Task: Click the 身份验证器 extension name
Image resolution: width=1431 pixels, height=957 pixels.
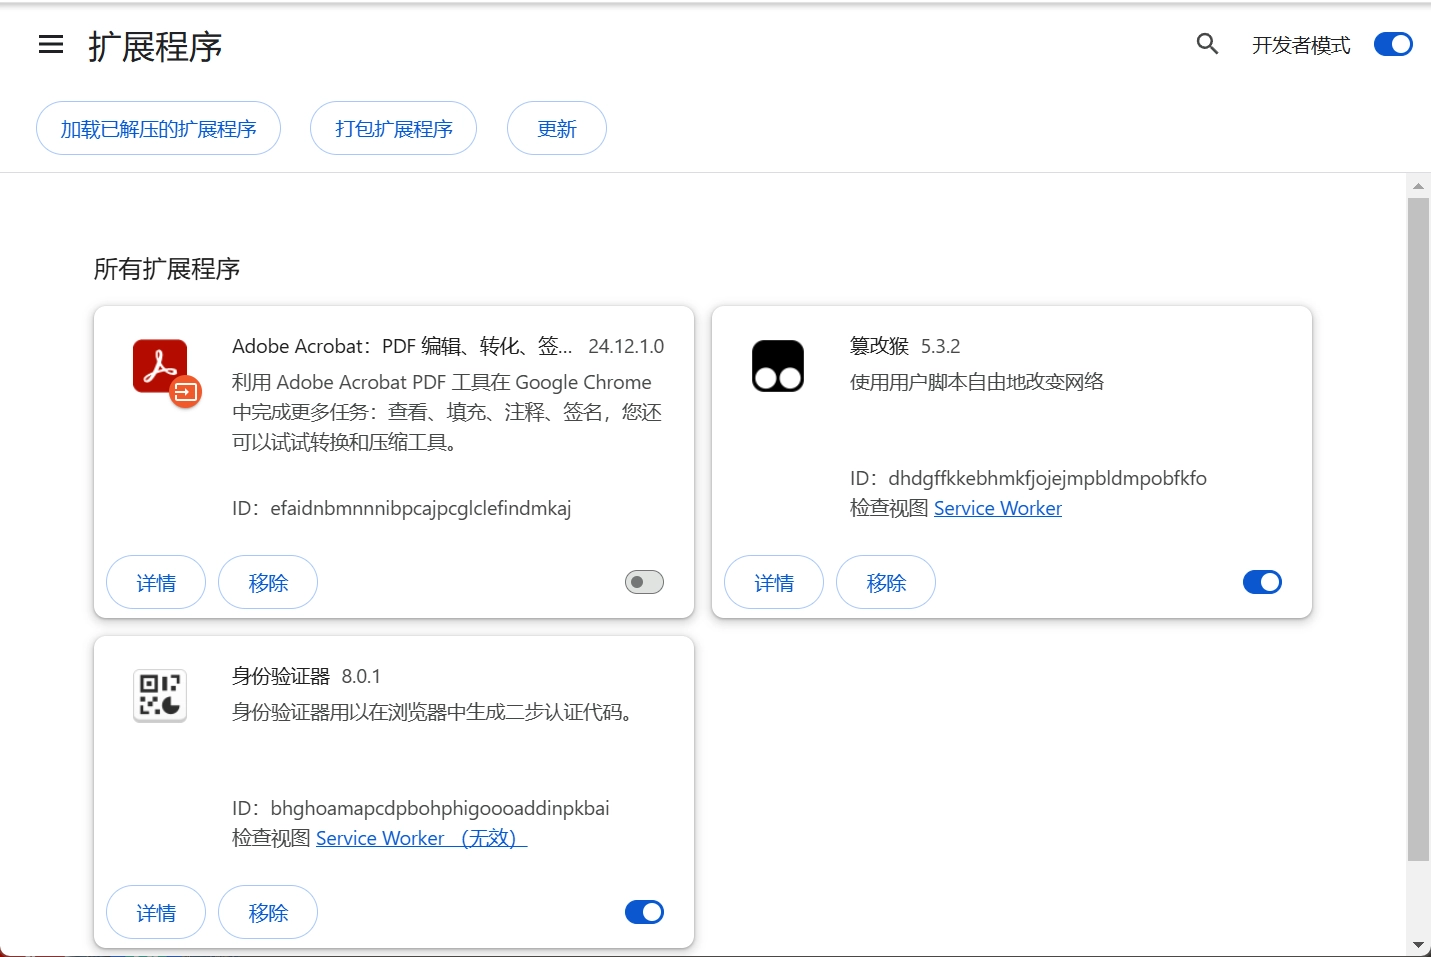Action: coord(281,676)
